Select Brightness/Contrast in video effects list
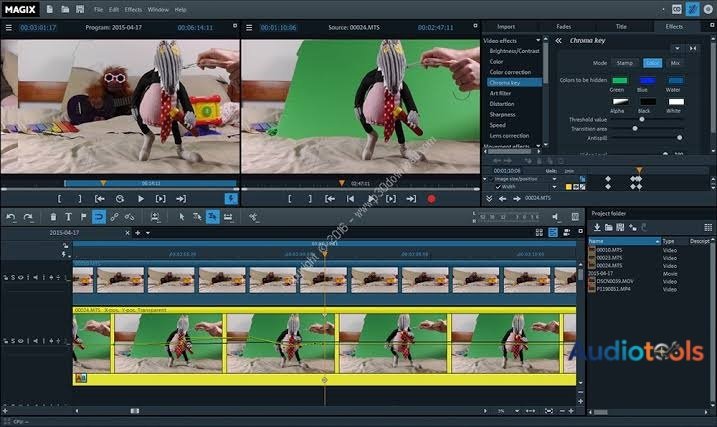 514,51
